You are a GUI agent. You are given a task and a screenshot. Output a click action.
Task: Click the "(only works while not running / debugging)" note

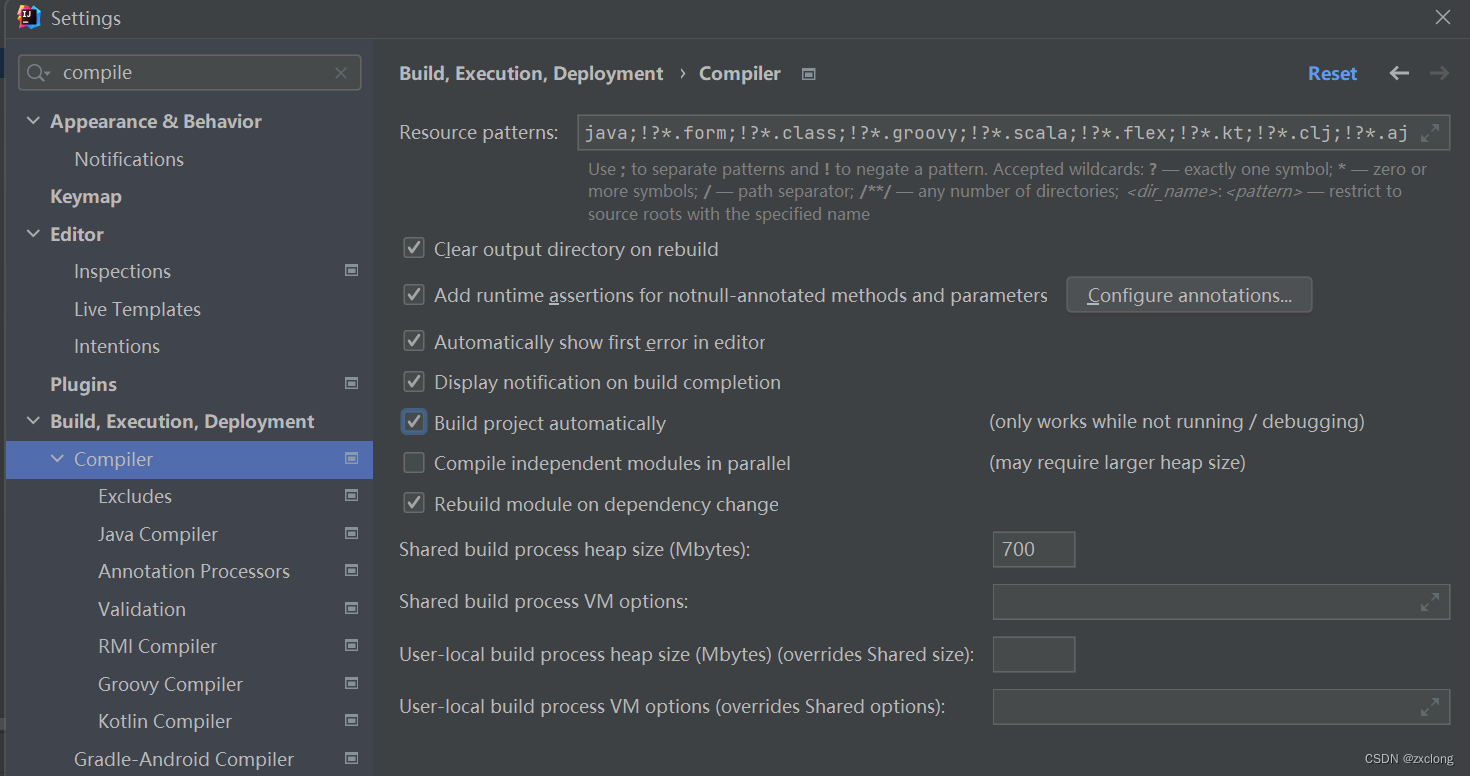coord(1177,422)
